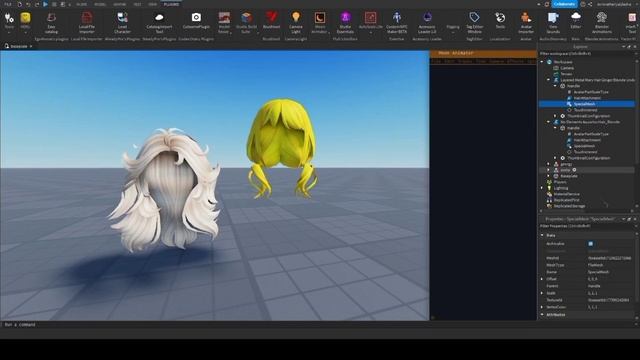Select ReplicatedFirst in Explorer

coord(567,200)
